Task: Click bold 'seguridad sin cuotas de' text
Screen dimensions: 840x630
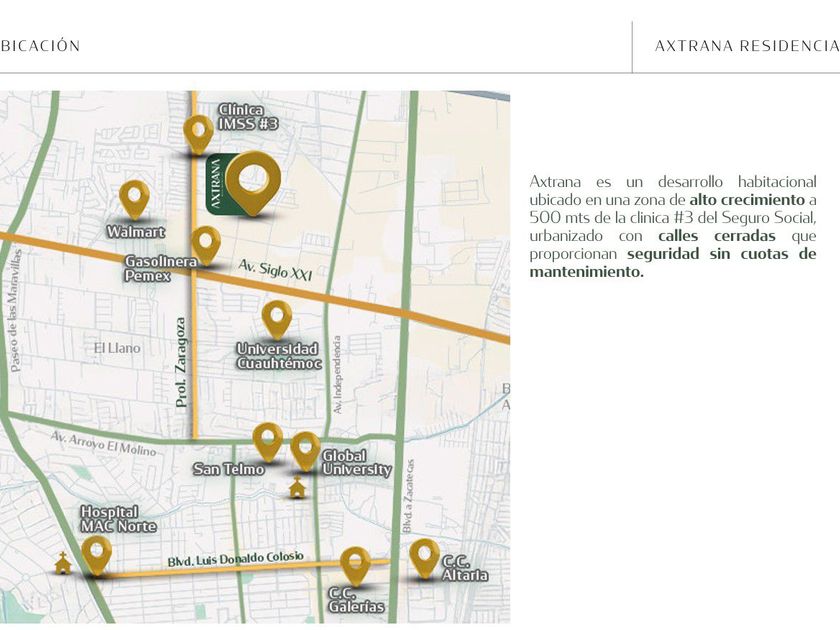Action: point(722,254)
